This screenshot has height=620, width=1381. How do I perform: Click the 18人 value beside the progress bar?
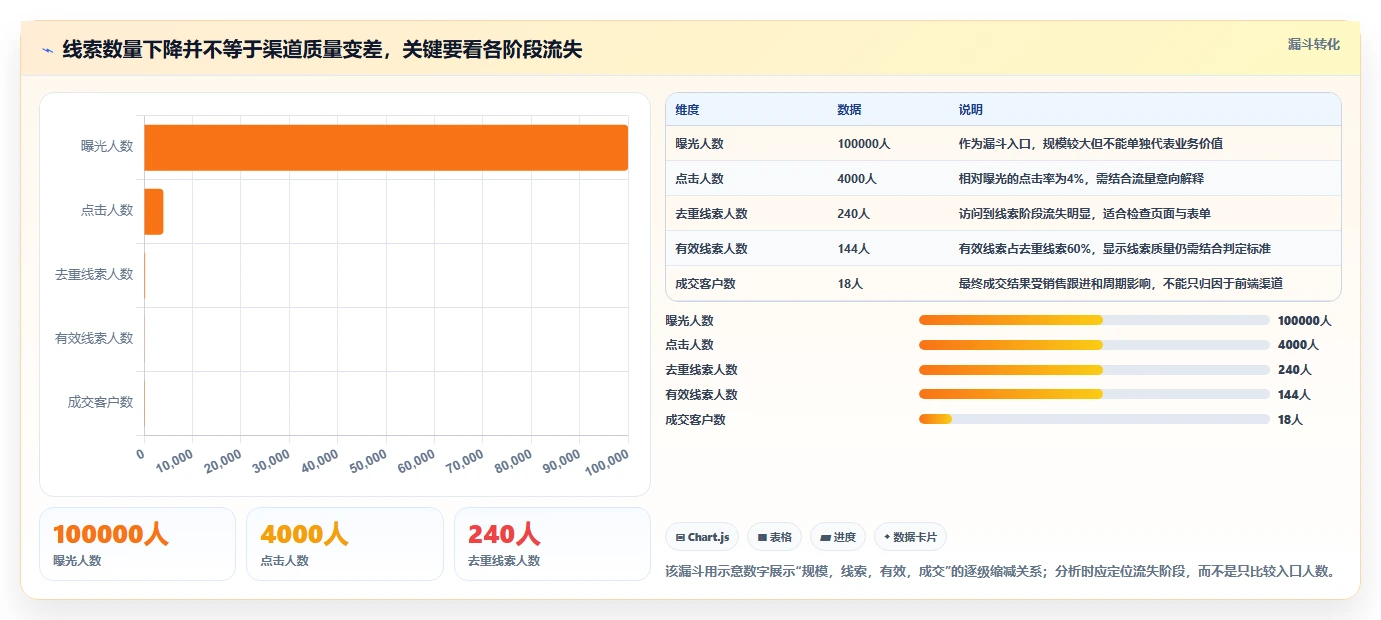(x=1291, y=419)
